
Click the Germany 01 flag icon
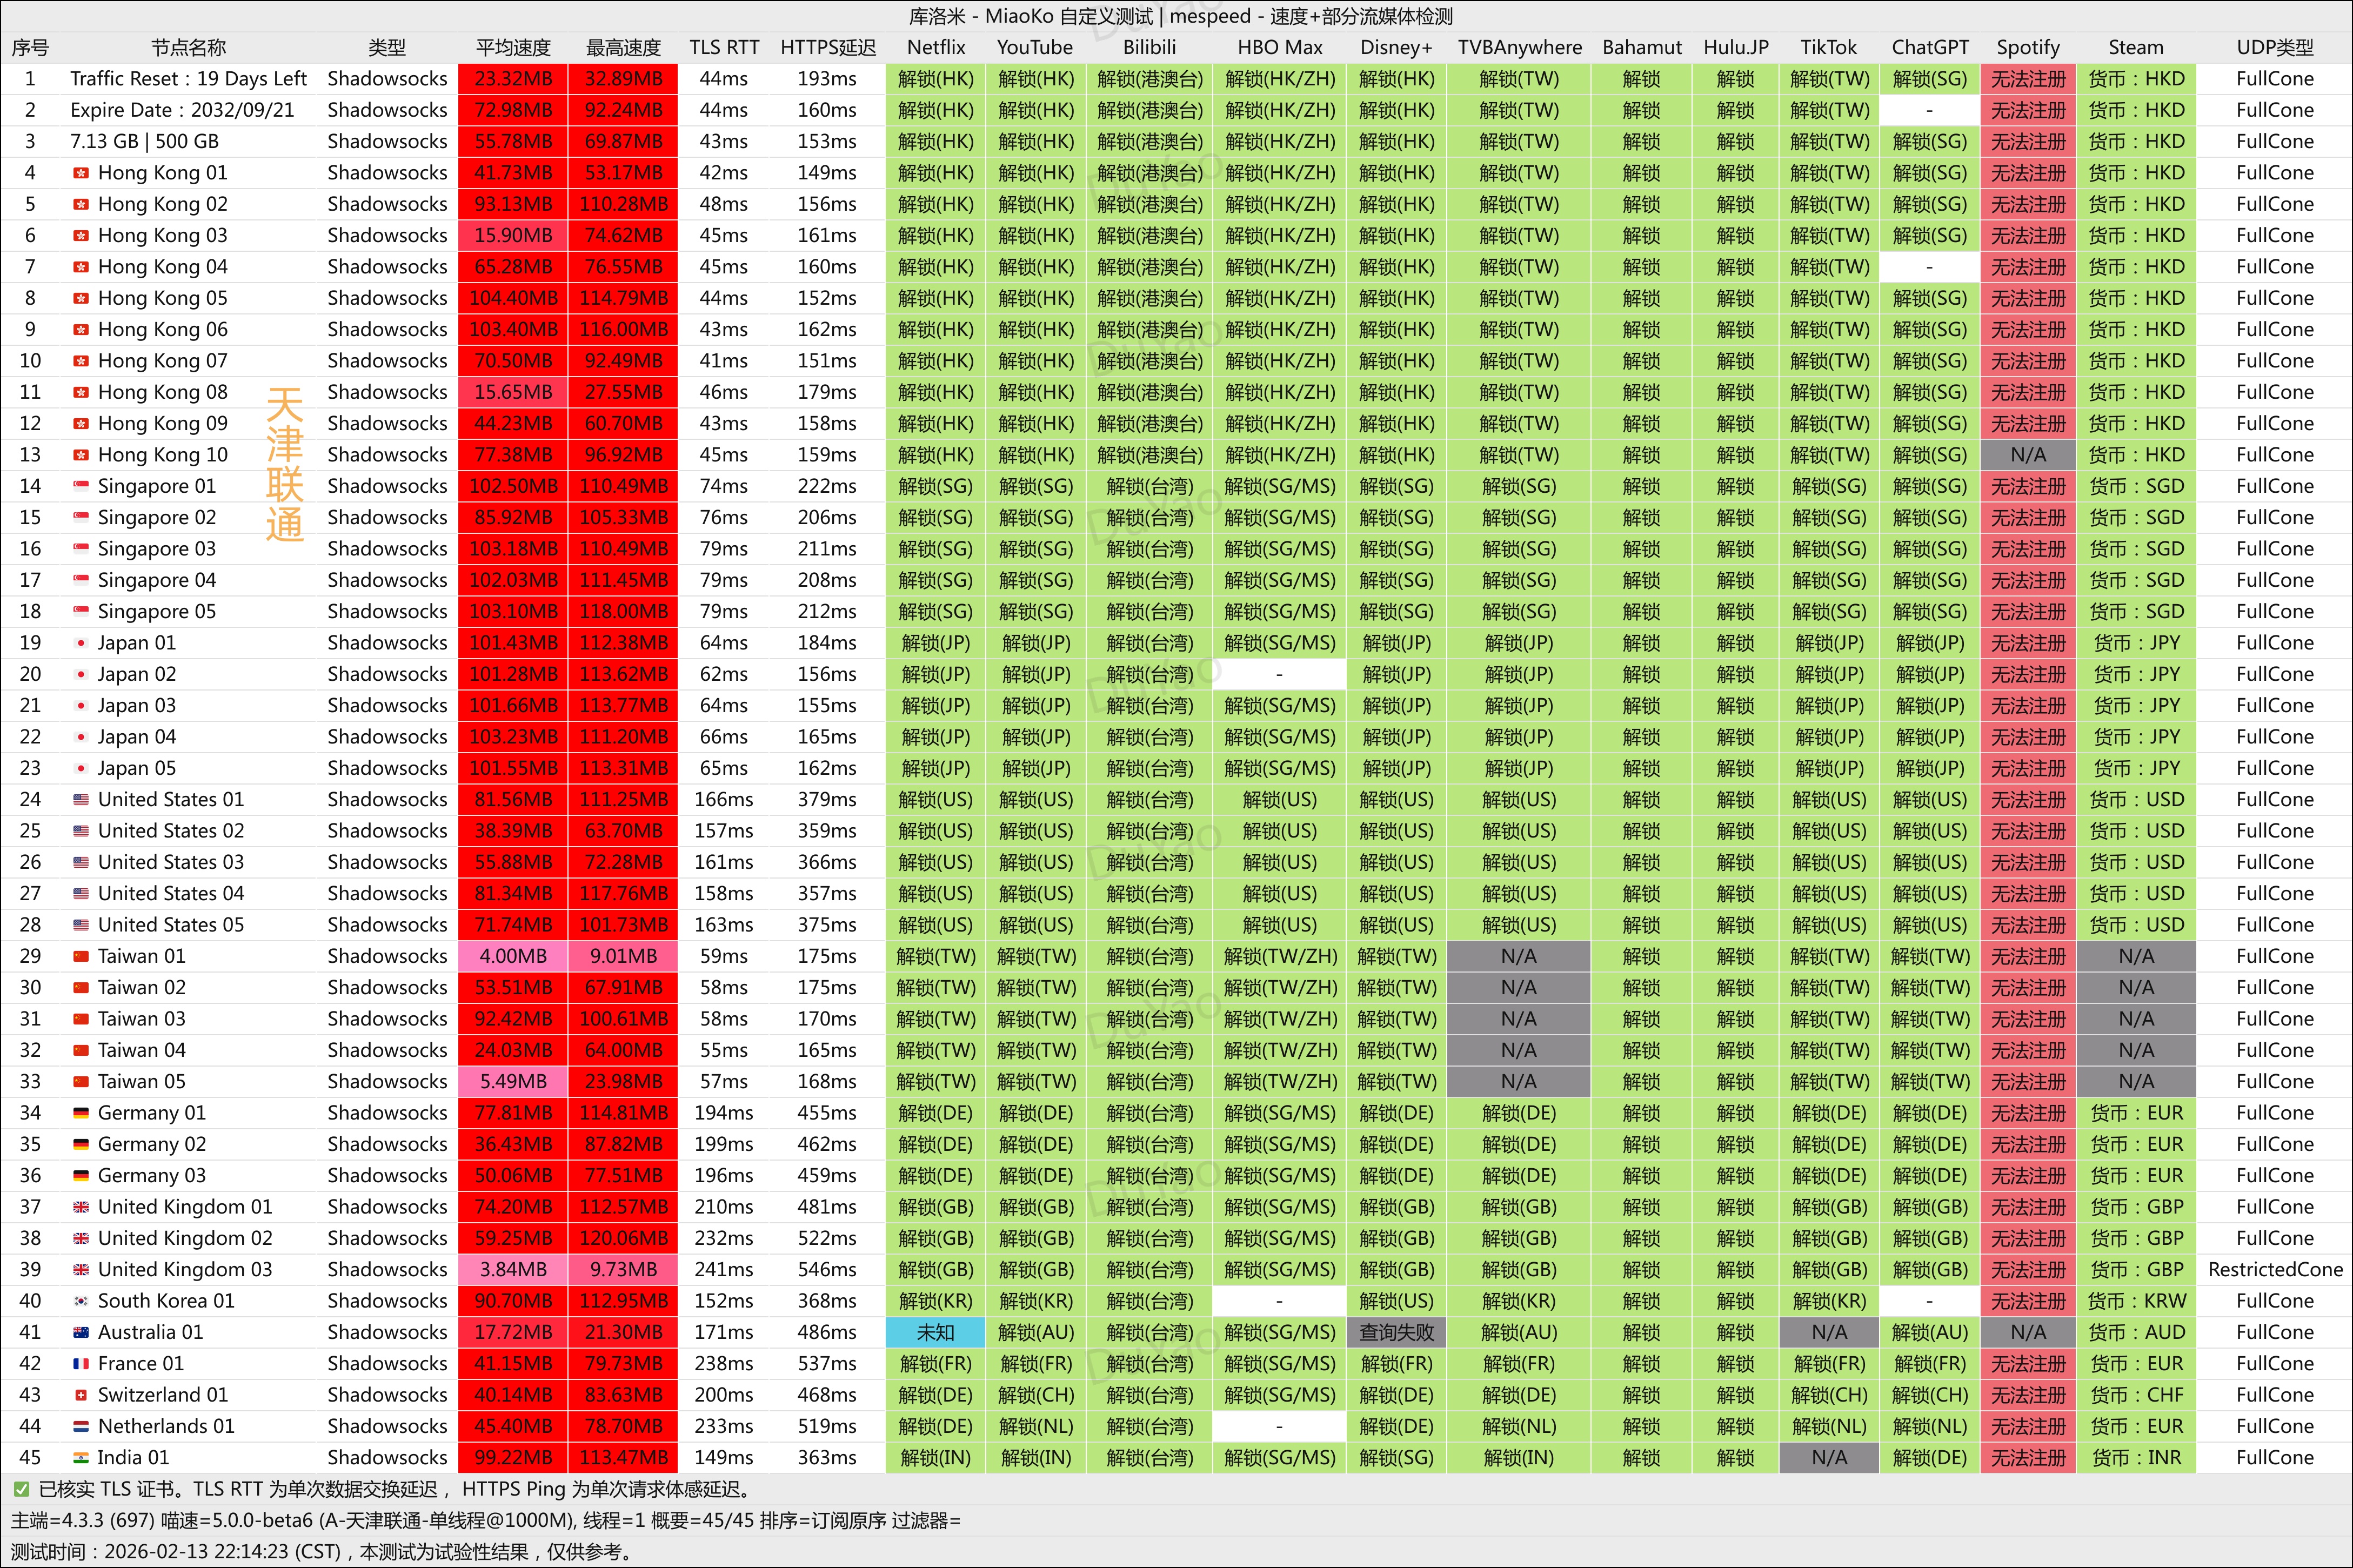tap(81, 1113)
